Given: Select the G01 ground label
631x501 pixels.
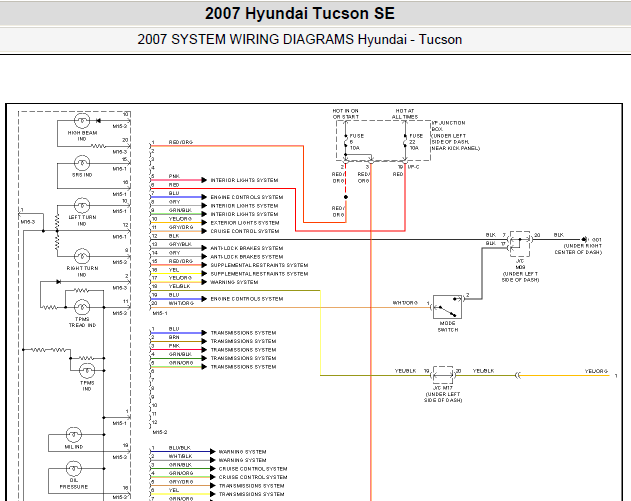Looking at the screenshot, I should tap(596, 240).
